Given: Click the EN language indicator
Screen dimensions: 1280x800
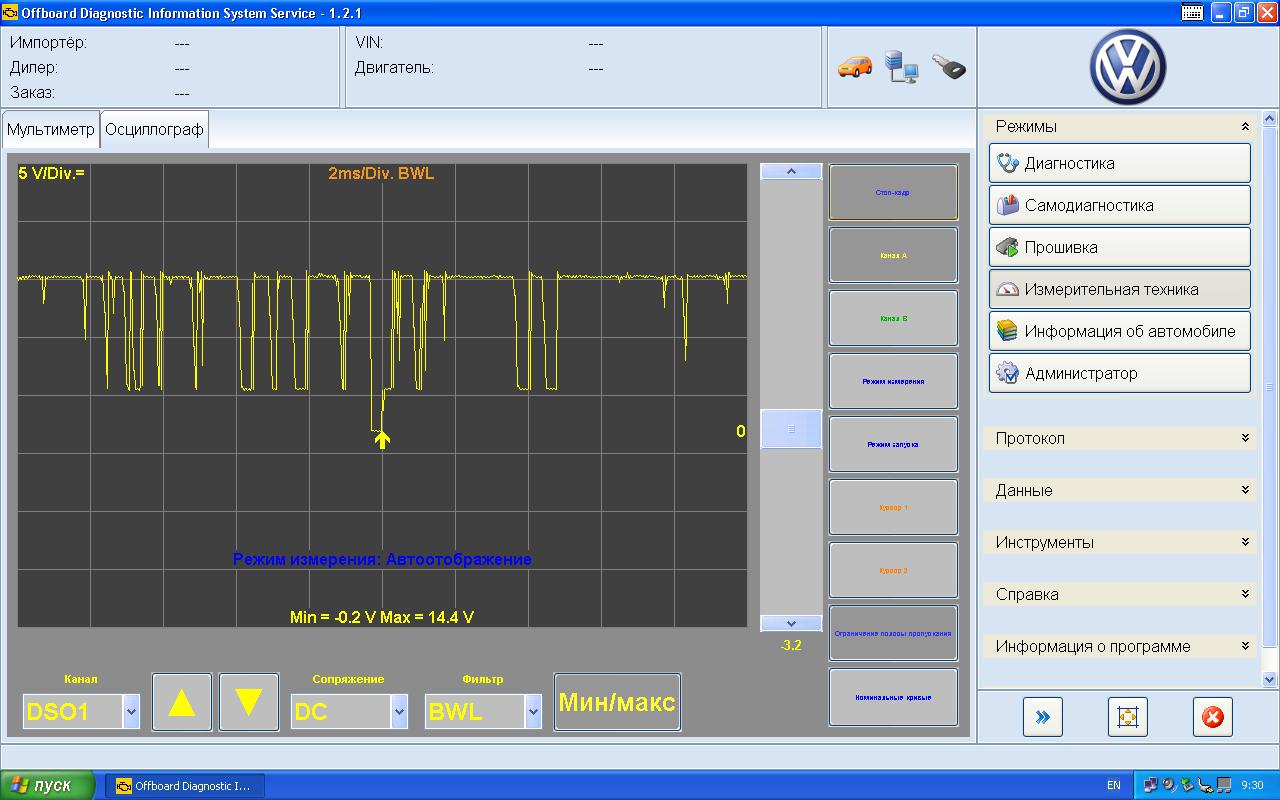Looking at the screenshot, I should point(1114,785).
